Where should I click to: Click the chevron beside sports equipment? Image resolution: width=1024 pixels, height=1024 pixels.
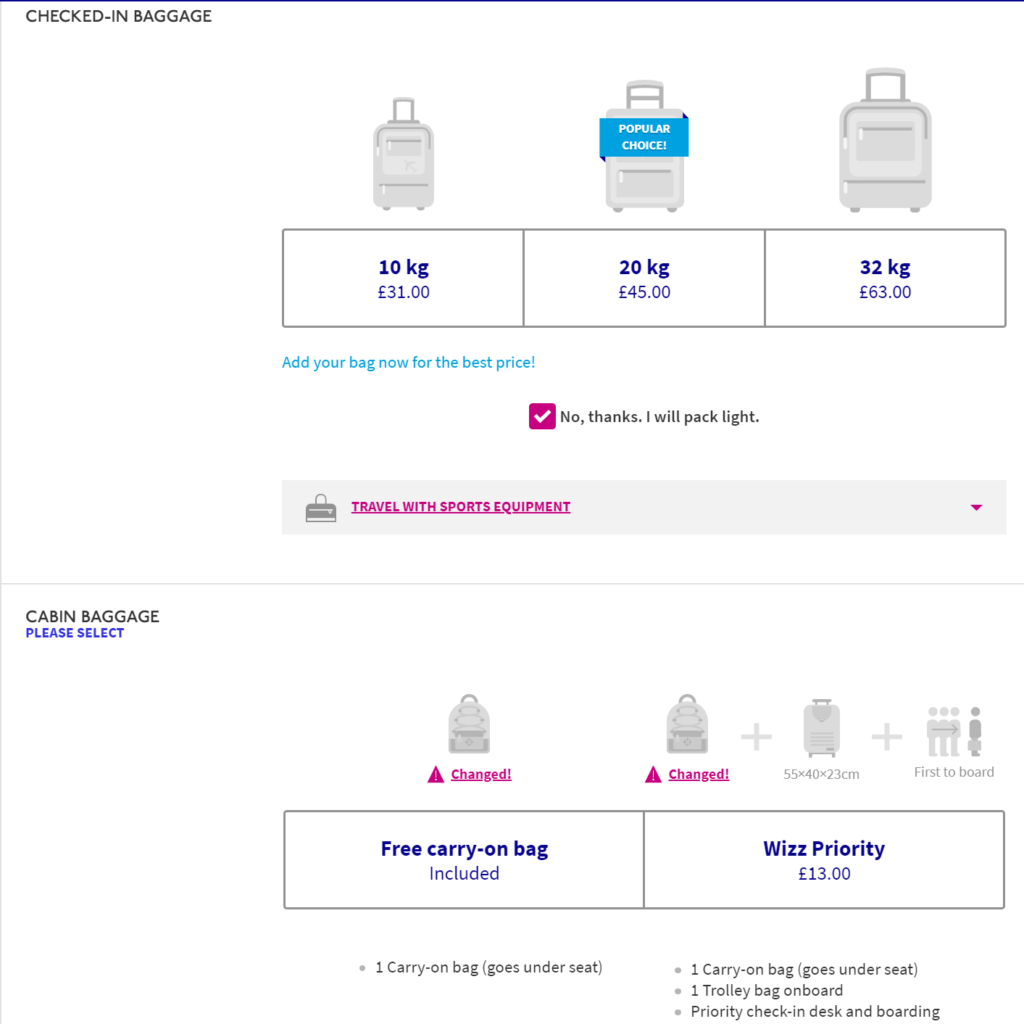tap(975, 507)
